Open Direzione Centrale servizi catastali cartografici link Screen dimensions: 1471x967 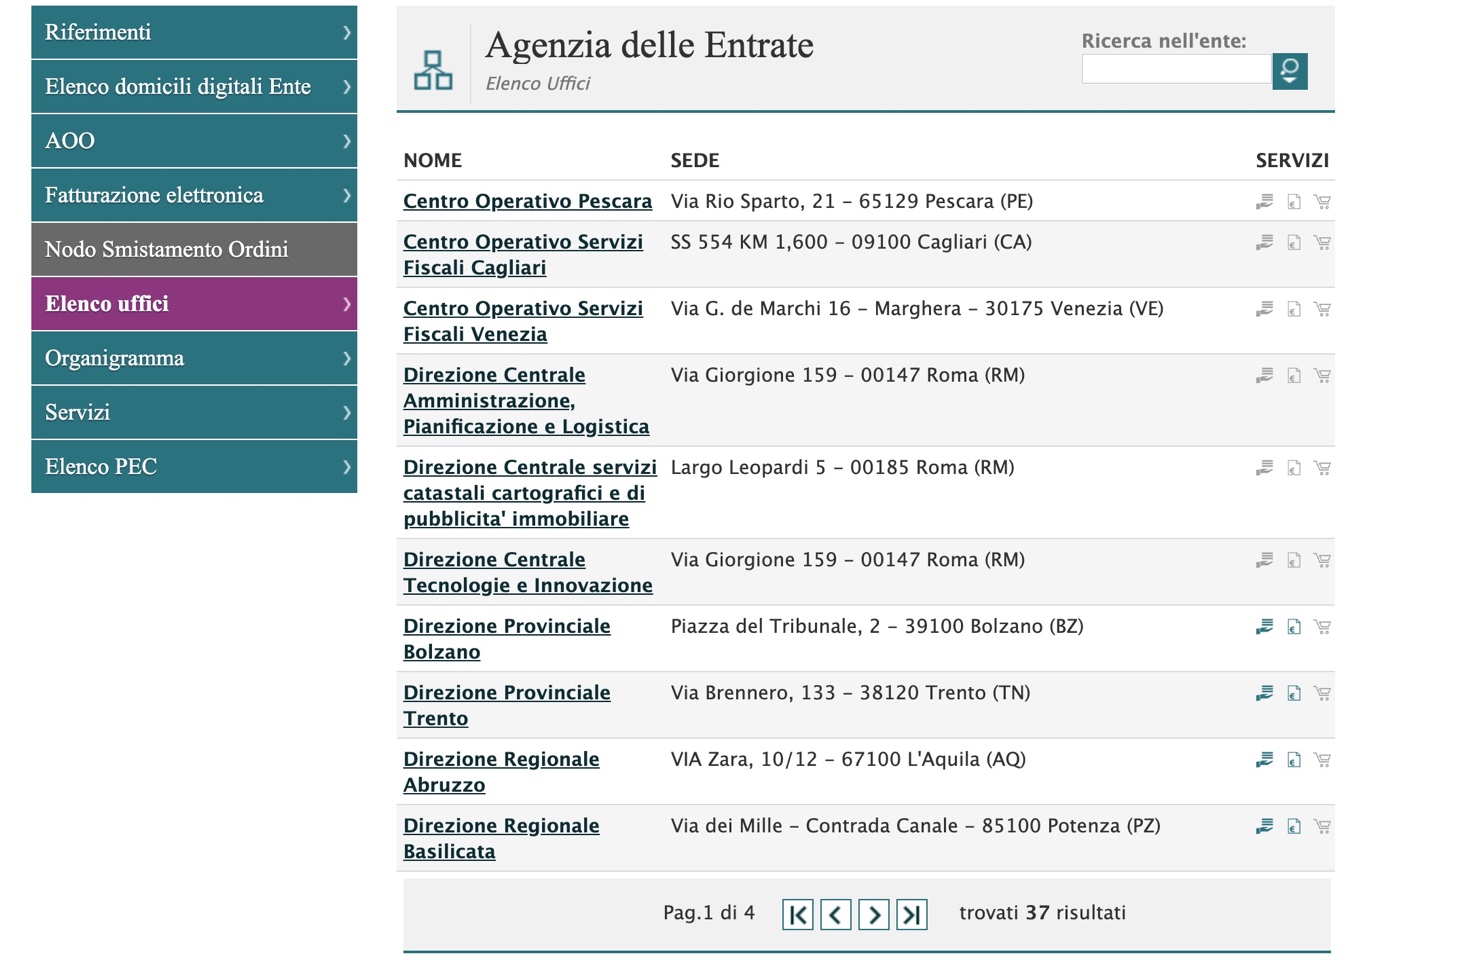(x=530, y=493)
